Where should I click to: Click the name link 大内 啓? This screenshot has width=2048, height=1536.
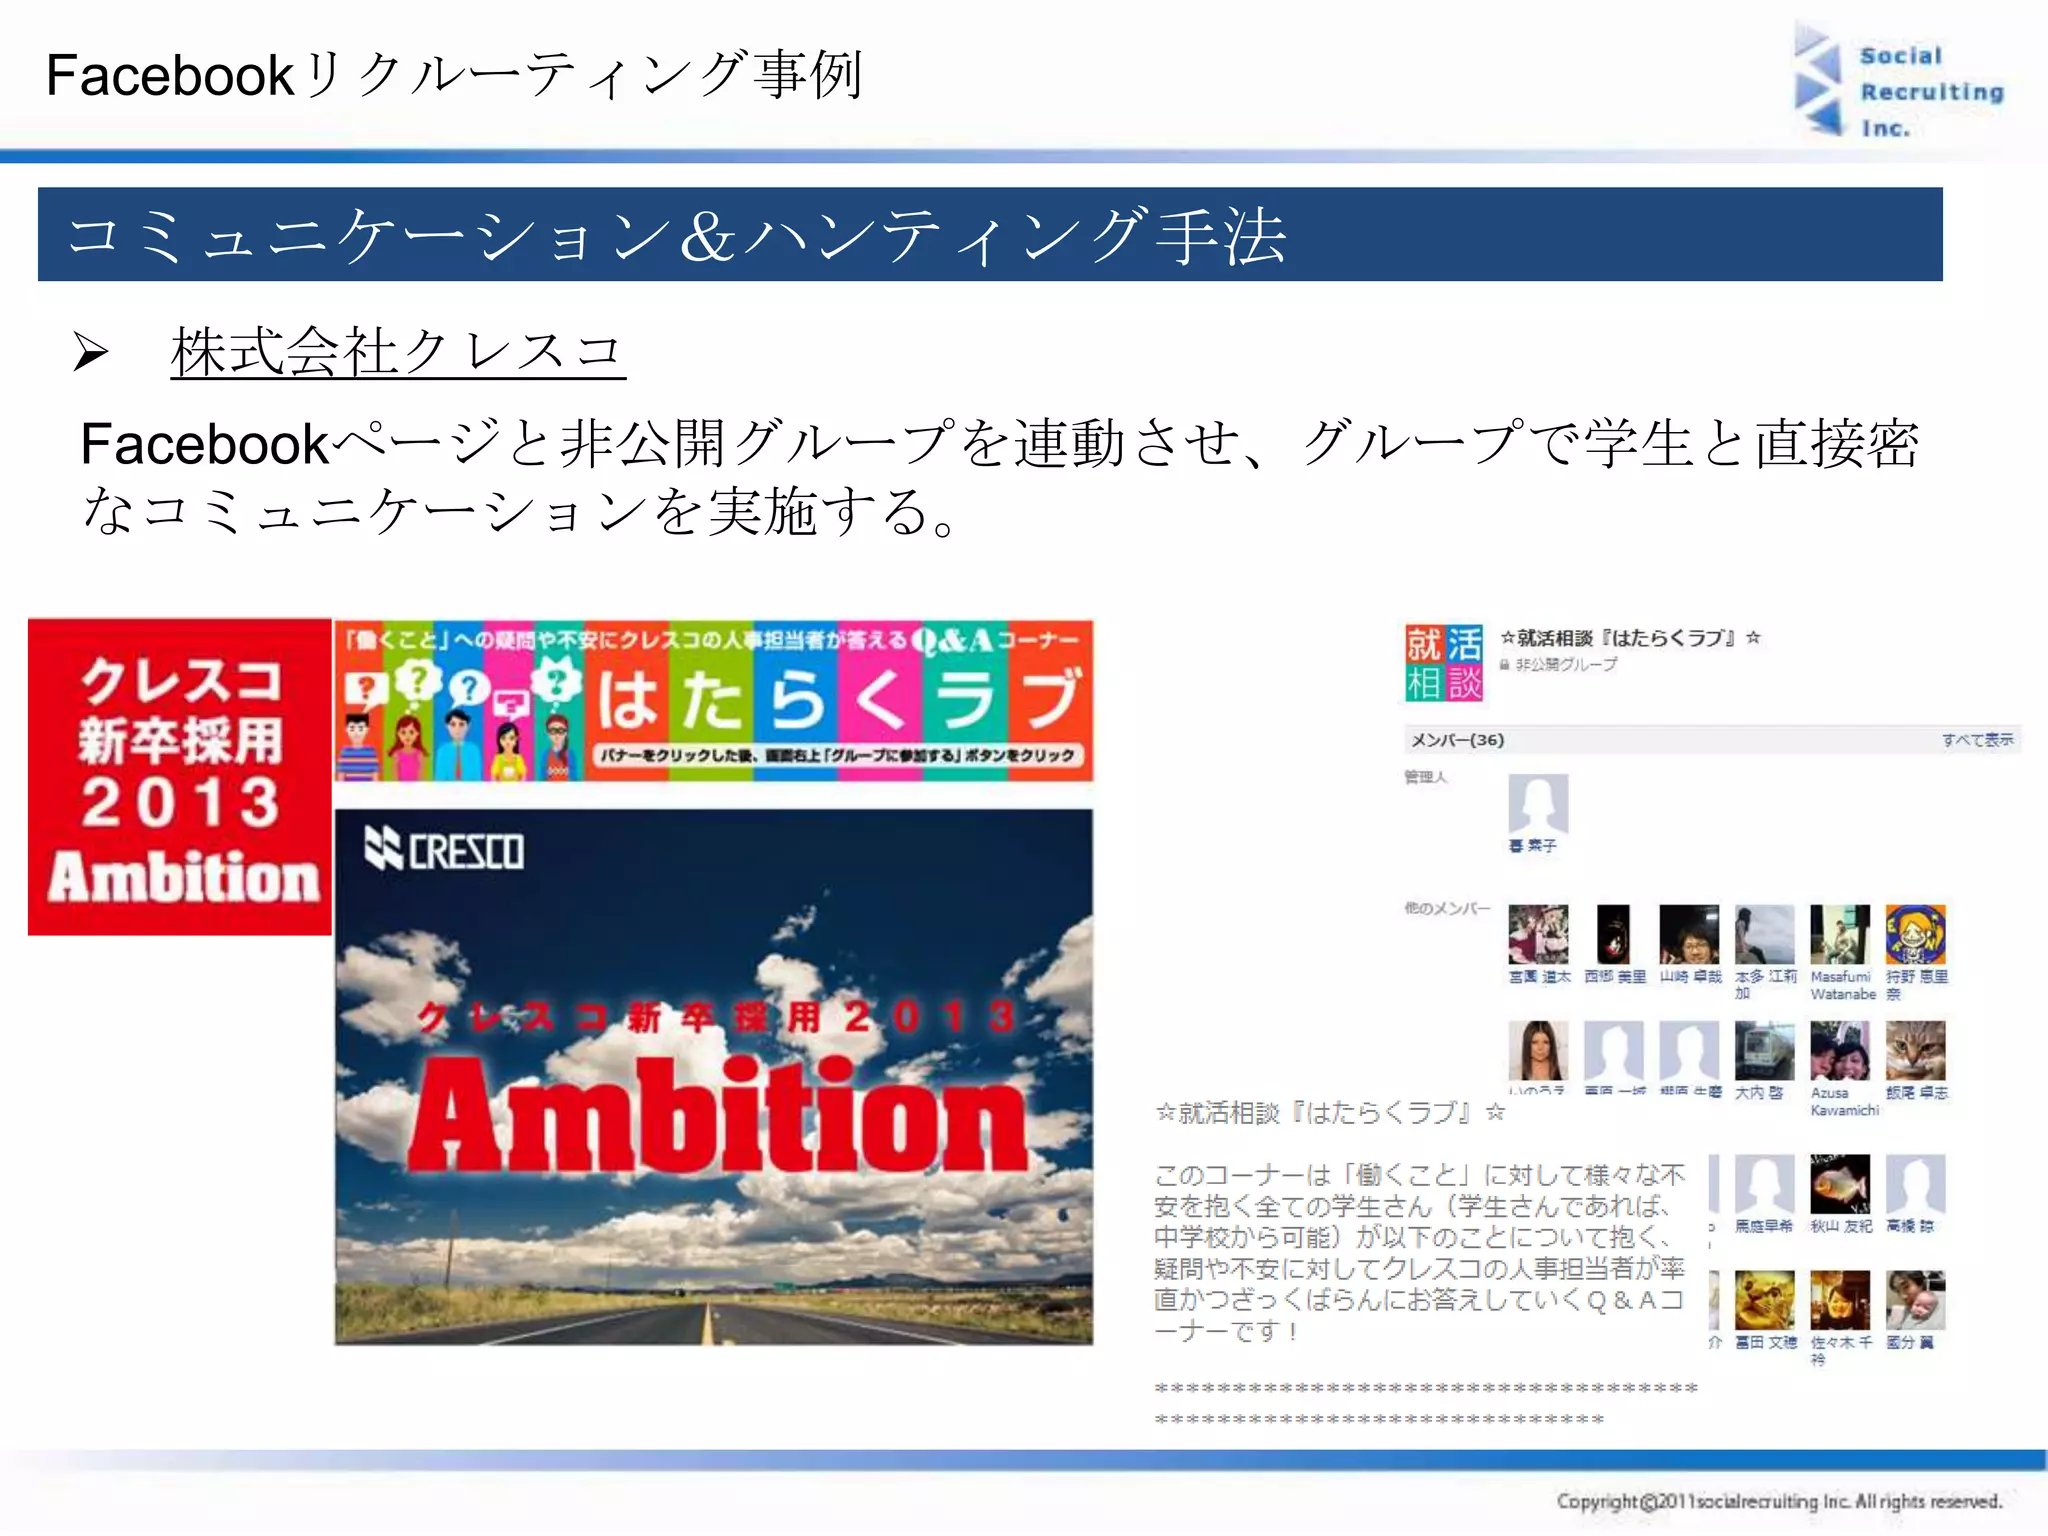1758,1093
